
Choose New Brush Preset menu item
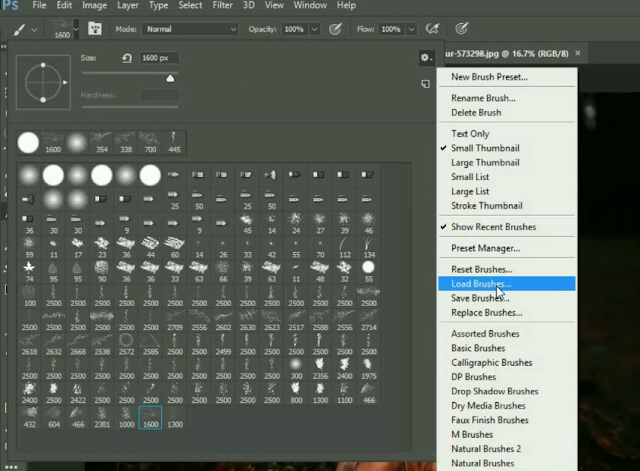coord(489,77)
